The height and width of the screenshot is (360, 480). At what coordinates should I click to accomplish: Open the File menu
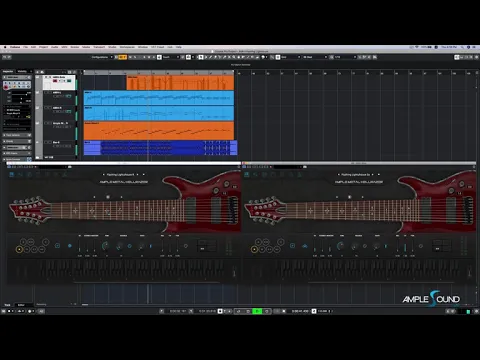click(26, 47)
